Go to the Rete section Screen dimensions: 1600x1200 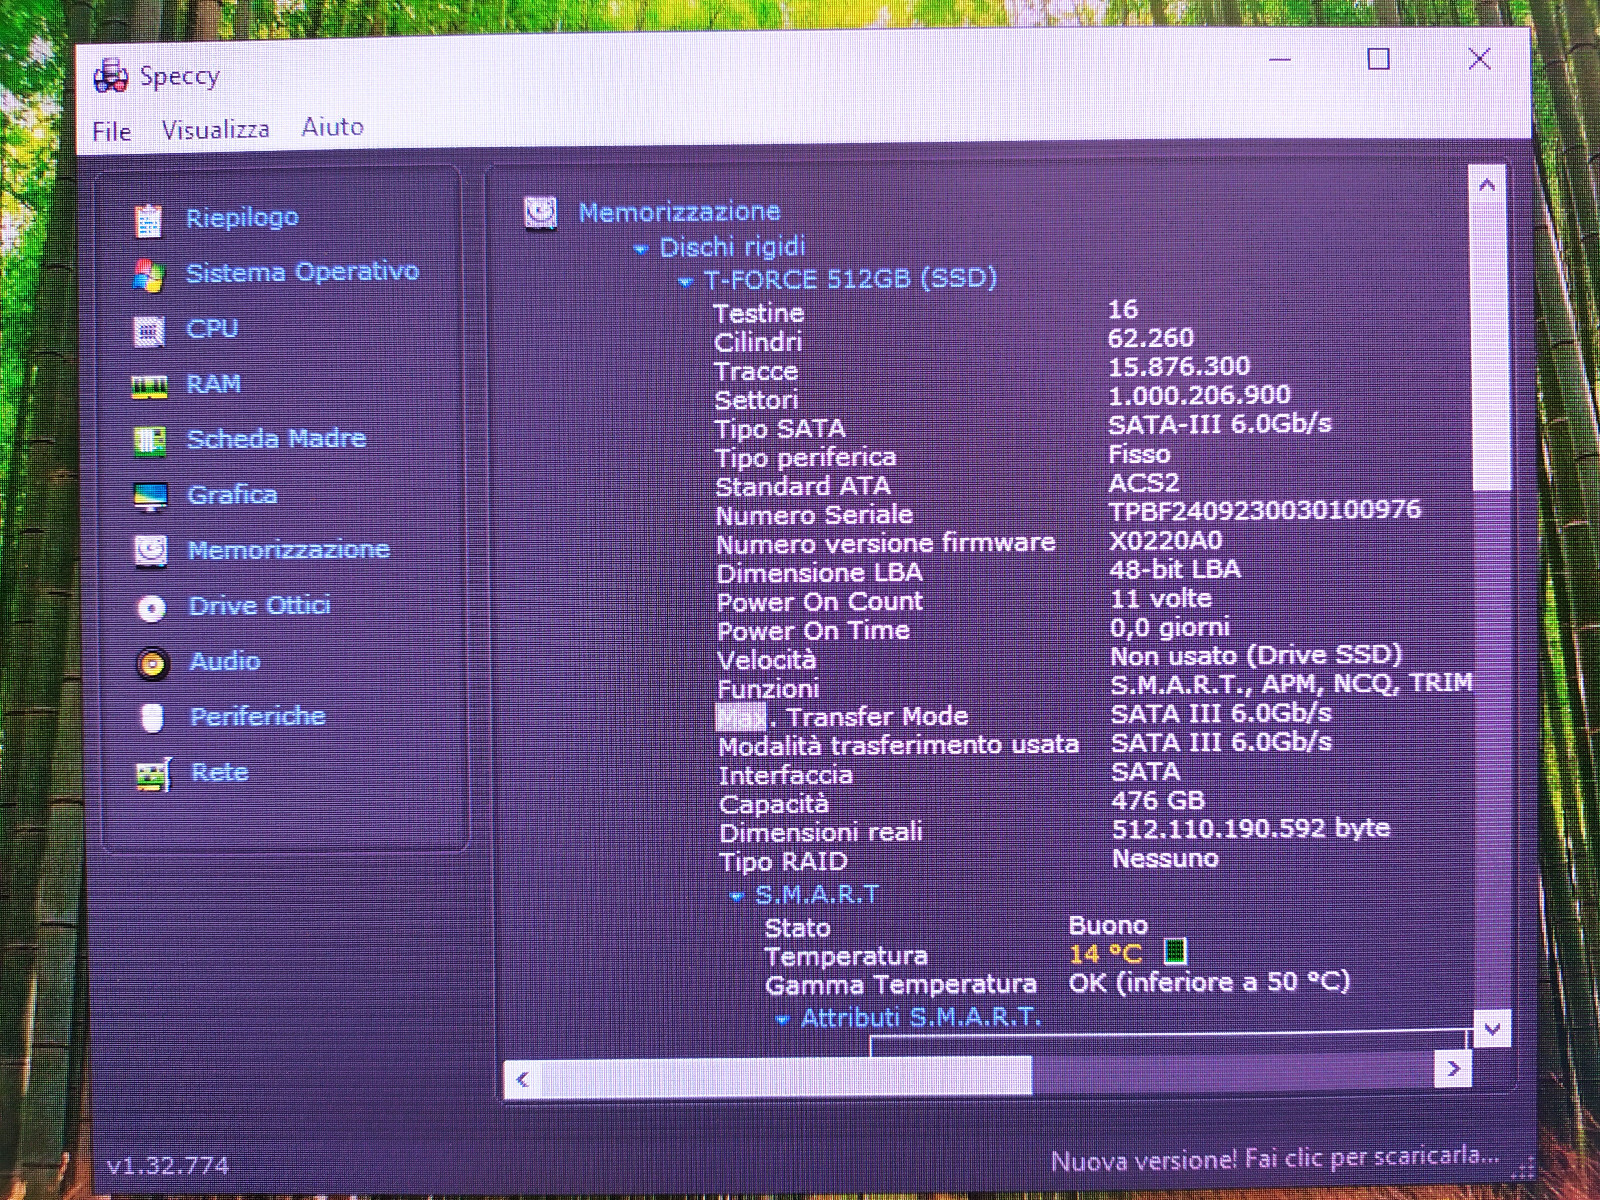pos(220,772)
